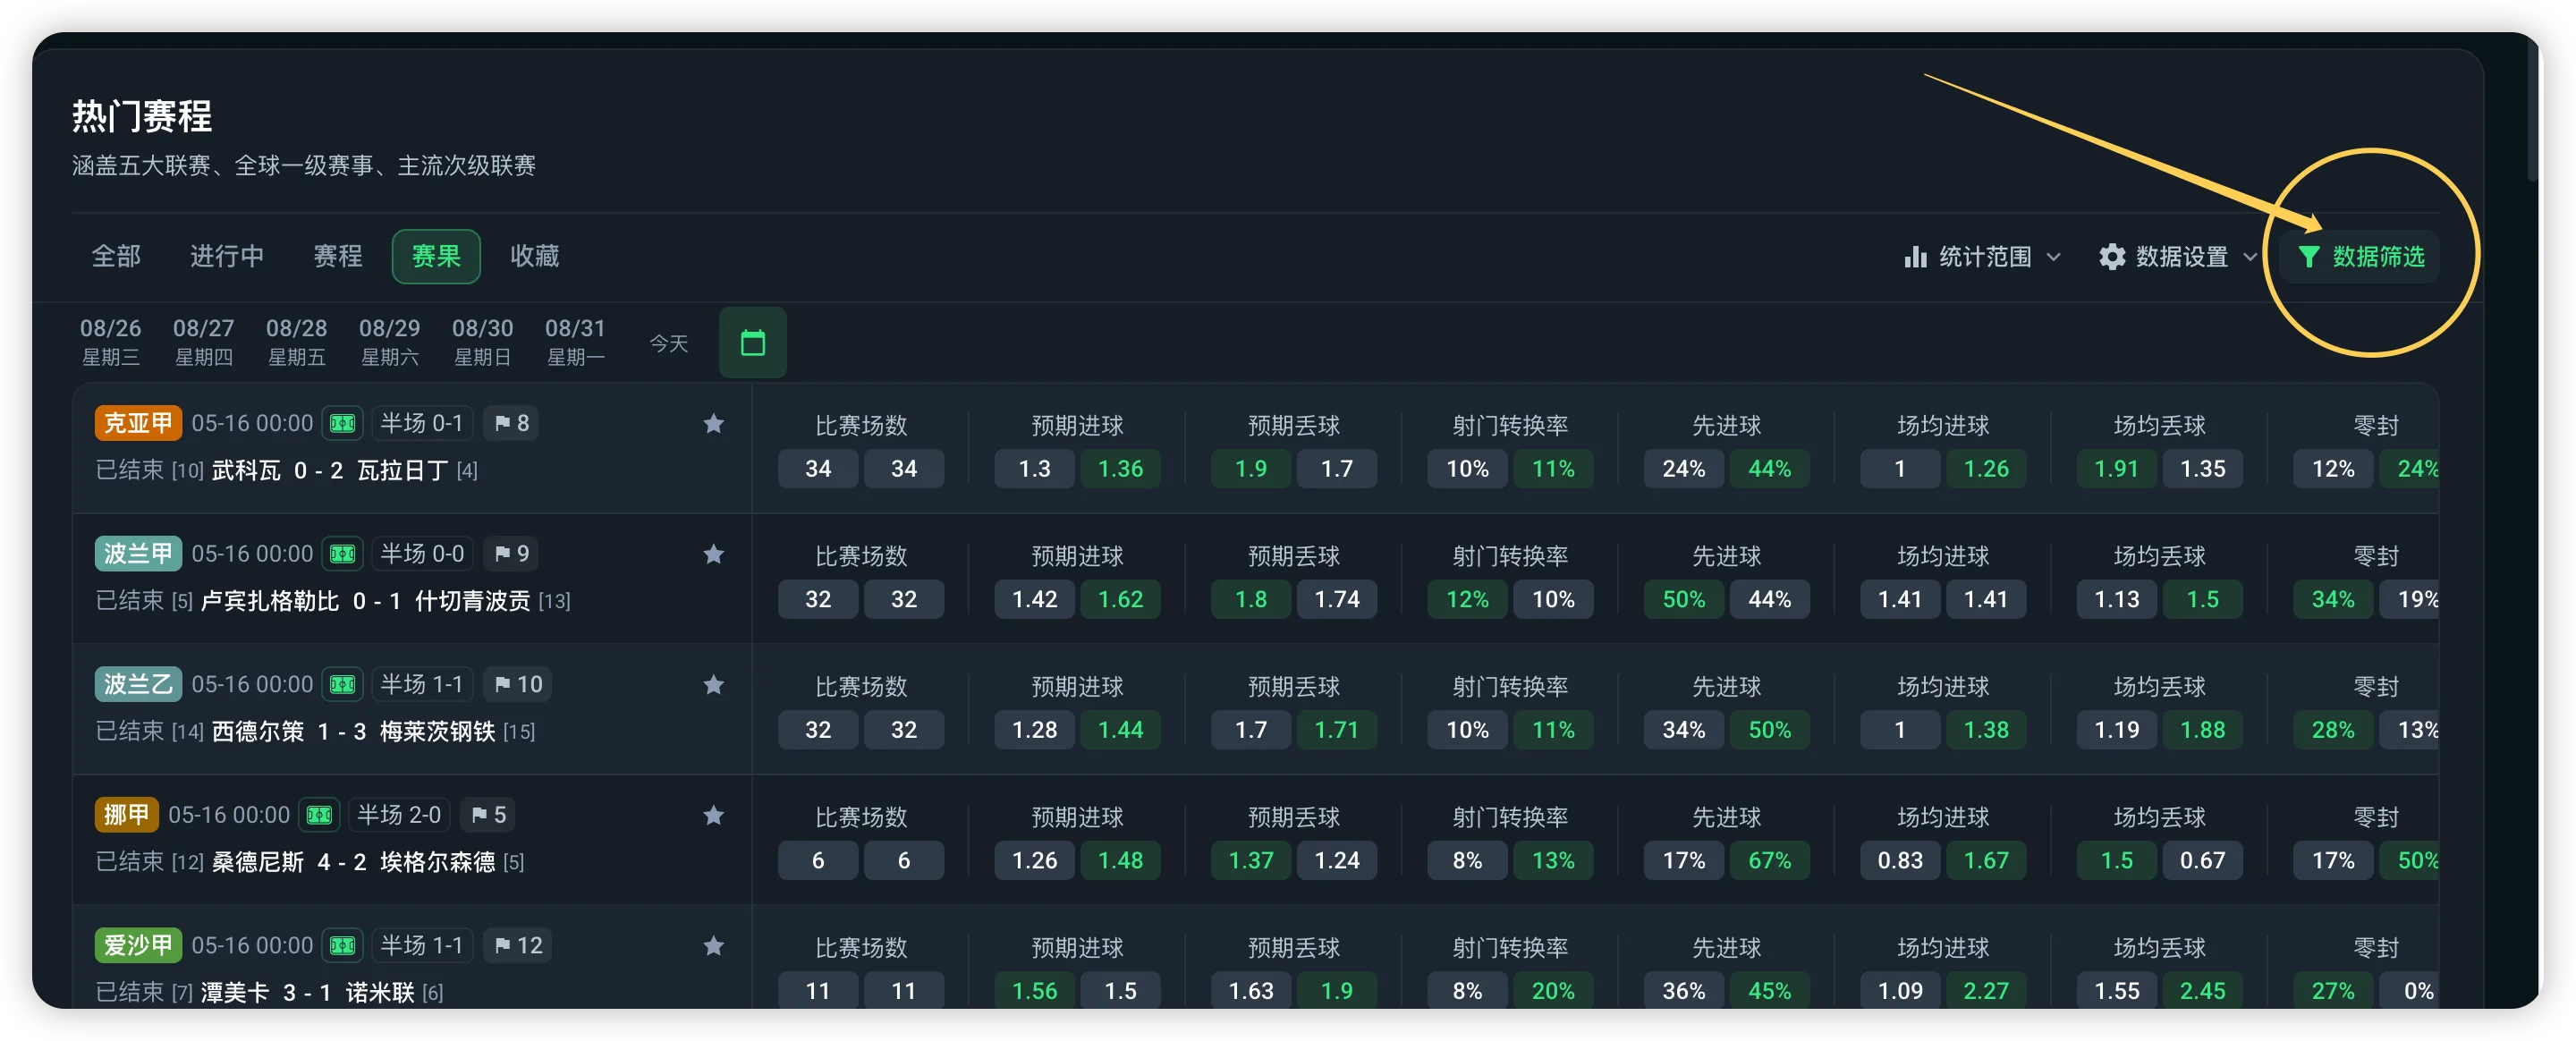Click the funnel icon for 数据筛选
Screen dimensions: 2576x1041
(x=2308, y=257)
